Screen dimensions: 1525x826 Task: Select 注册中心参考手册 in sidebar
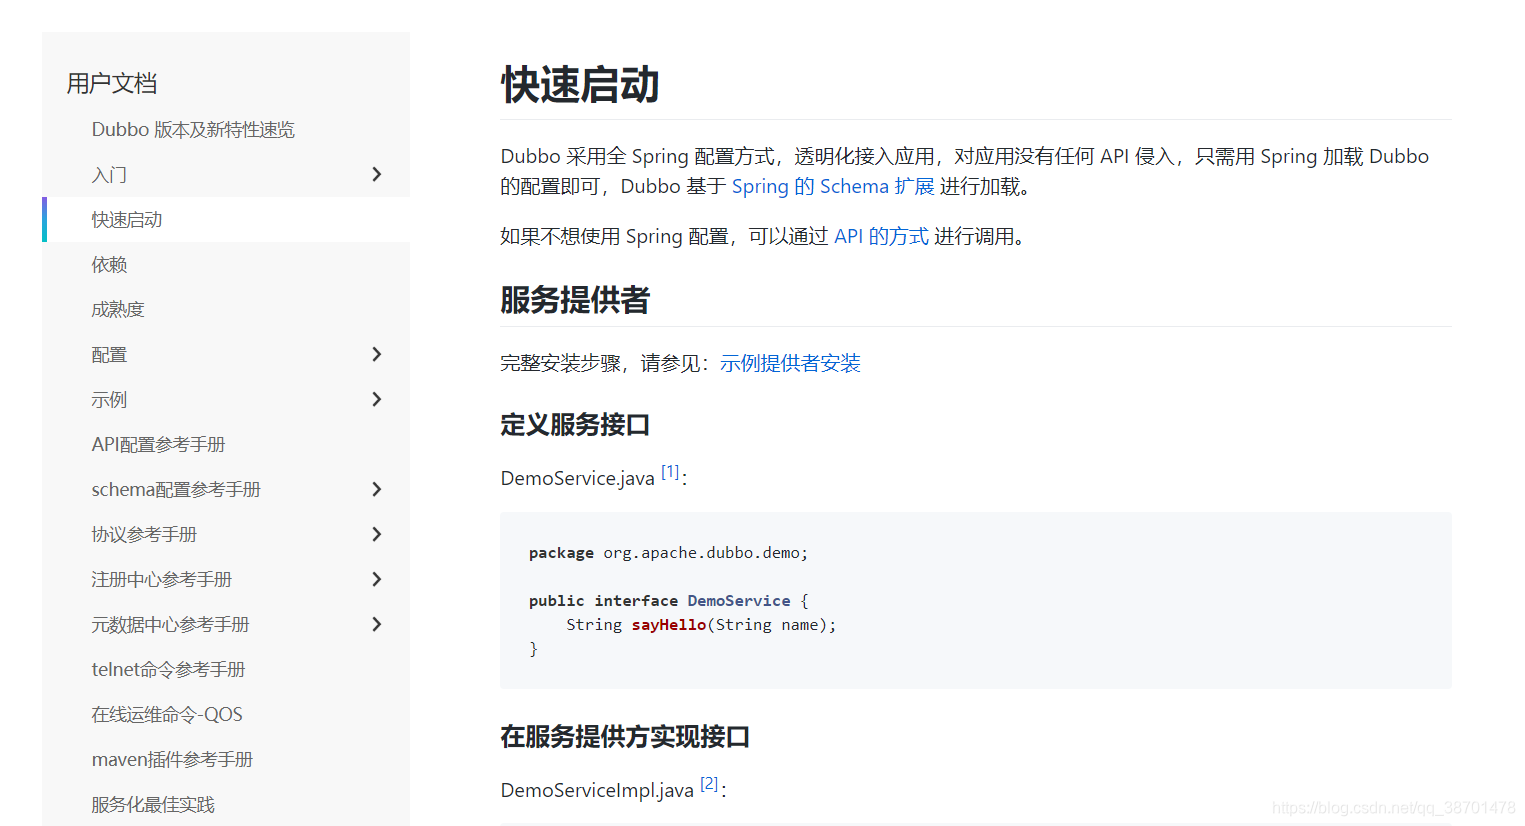point(161,580)
